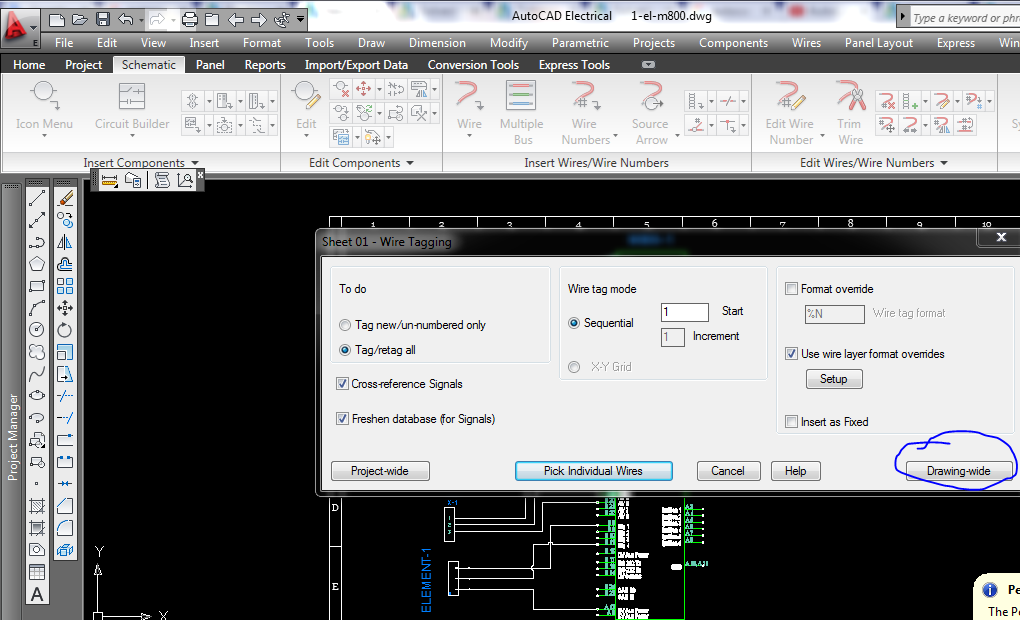Click the Drawing-wide button
The image size is (1020, 620).
coord(959,471)
